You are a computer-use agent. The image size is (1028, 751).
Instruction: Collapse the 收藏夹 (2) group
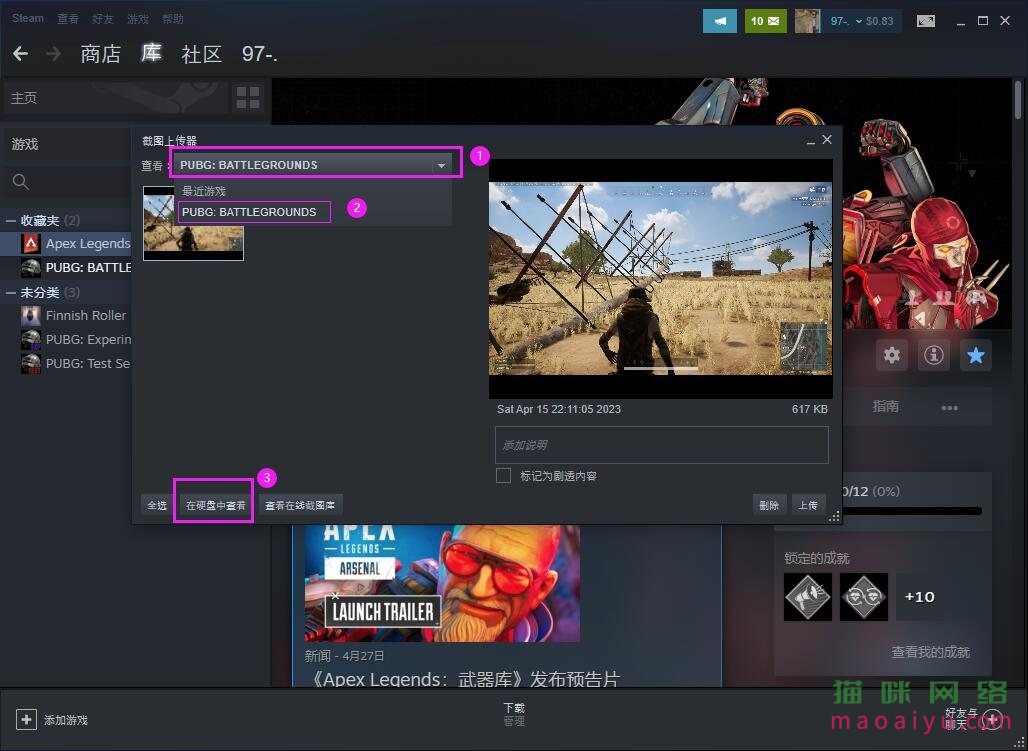[9, 219]
